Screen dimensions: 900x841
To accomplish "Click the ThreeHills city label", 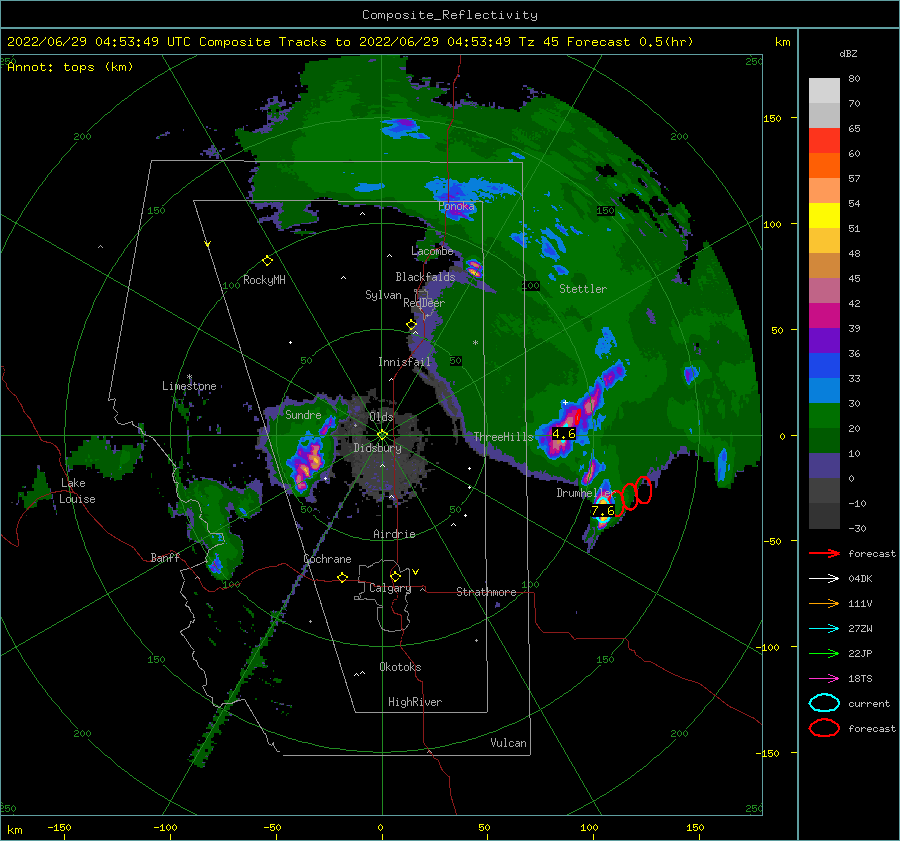I will pos(503,437).
